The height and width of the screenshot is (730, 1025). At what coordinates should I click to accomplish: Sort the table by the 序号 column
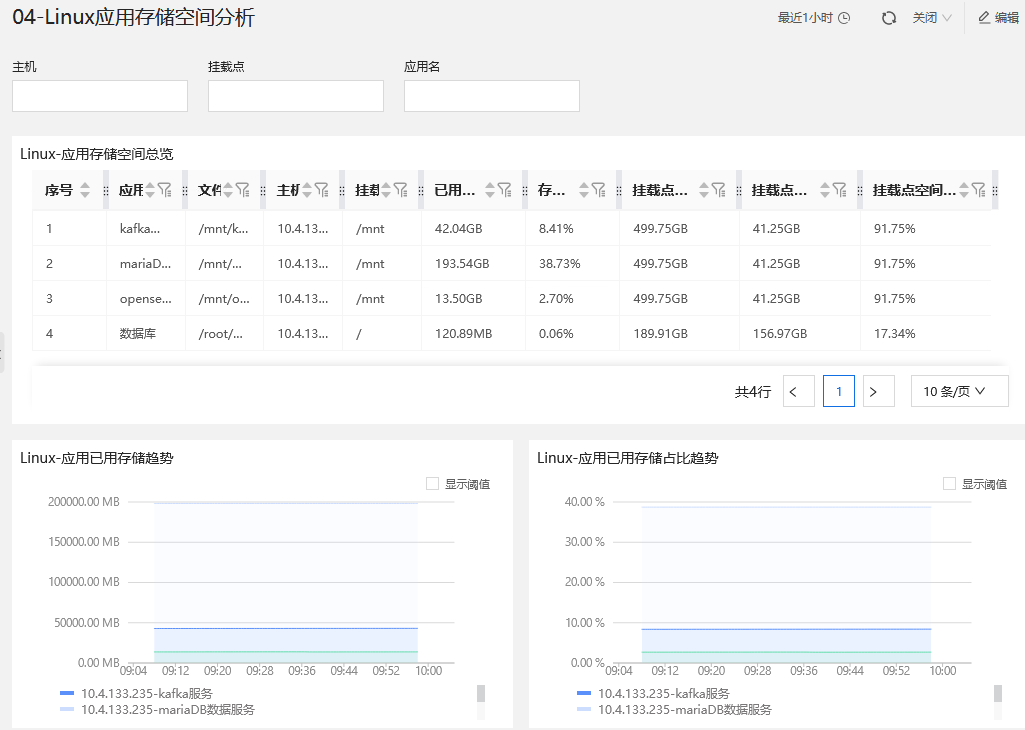click(85, 190)
